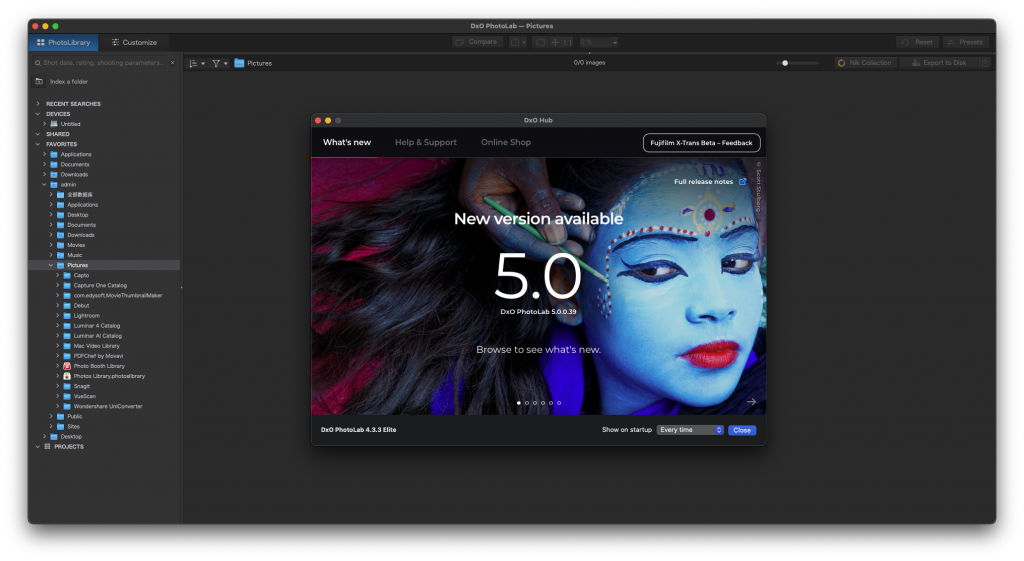
Task: Open the What's new tab in DxO Hub
Action: (347, 142)
